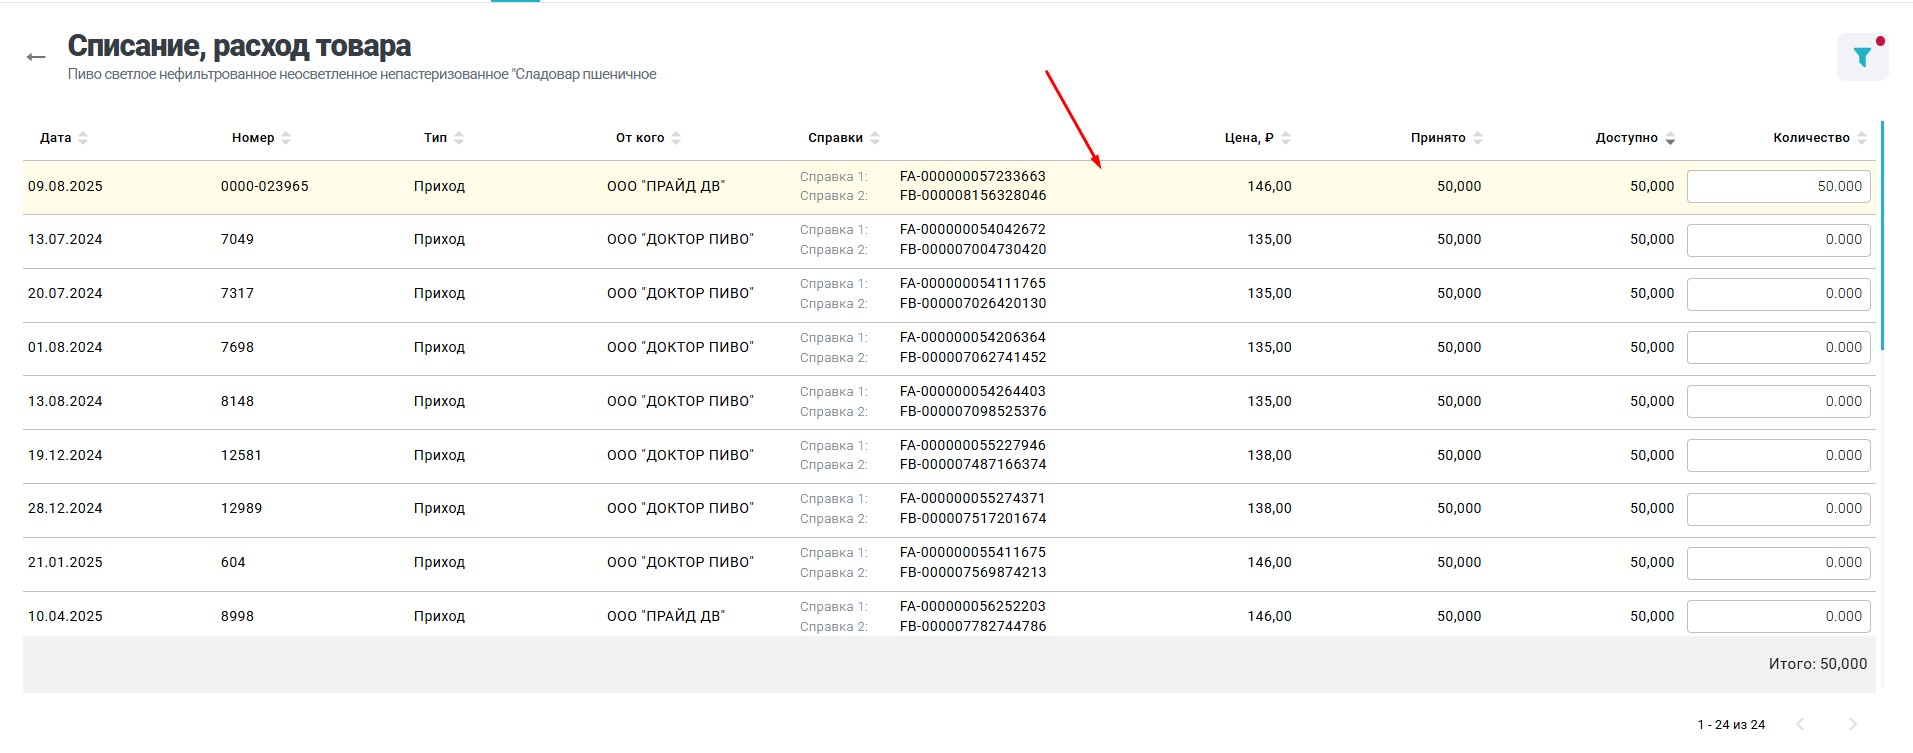Toggle sort on Количество column
The image size is (1913, 753).
[x=1862, y=138]
